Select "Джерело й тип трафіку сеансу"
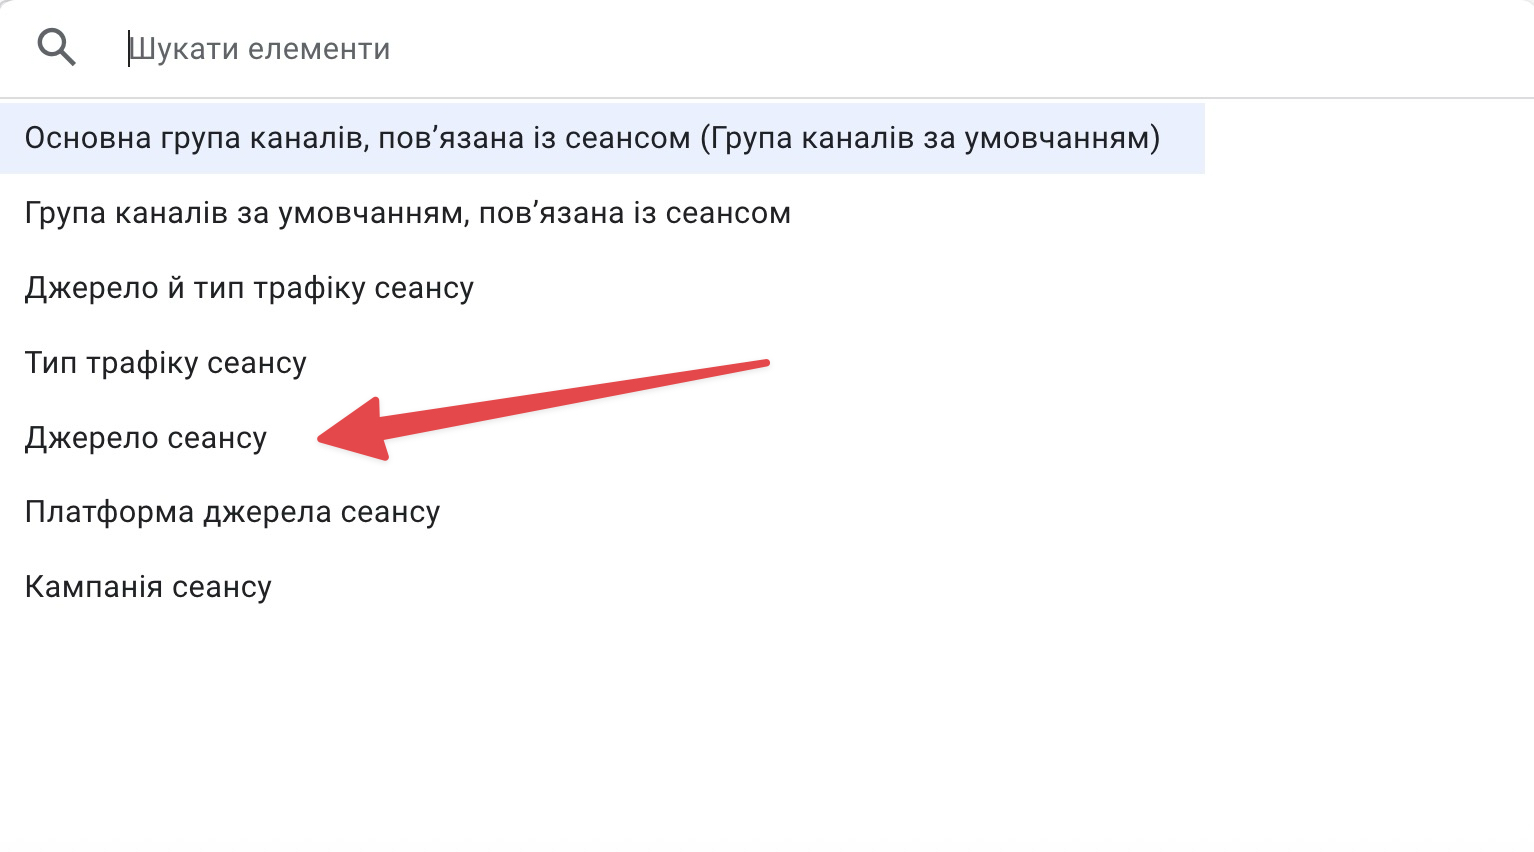1534x852 pixels. [x=249, y=288]
